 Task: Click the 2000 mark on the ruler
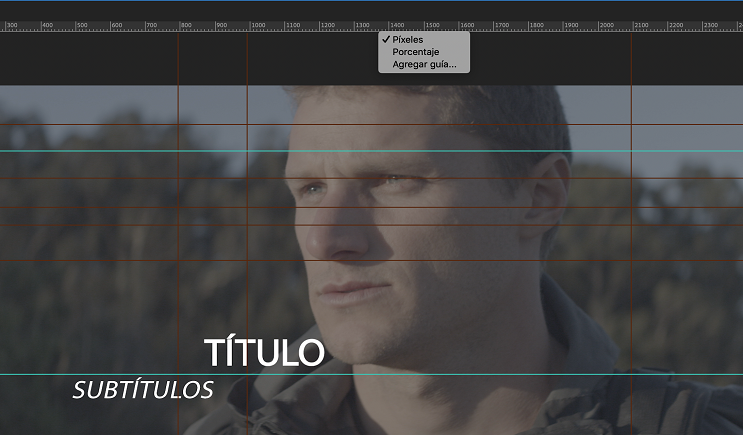tap(607, 25)
